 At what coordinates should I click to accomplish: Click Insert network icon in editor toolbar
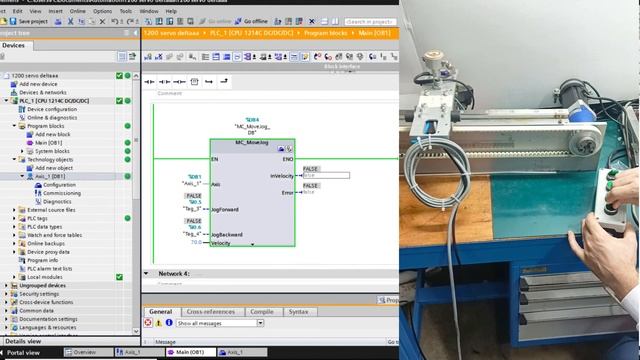tap(148, 57)
